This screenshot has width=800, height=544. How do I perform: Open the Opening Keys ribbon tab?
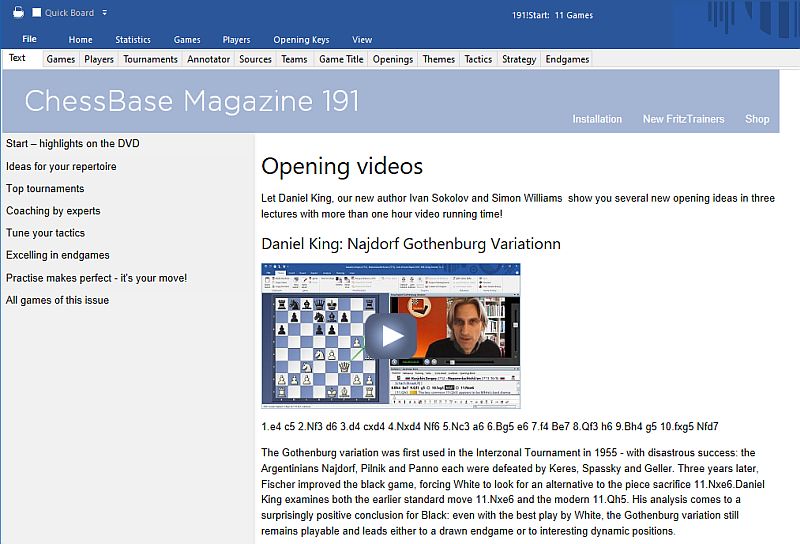pyautogui.click(x=301, y=40)
